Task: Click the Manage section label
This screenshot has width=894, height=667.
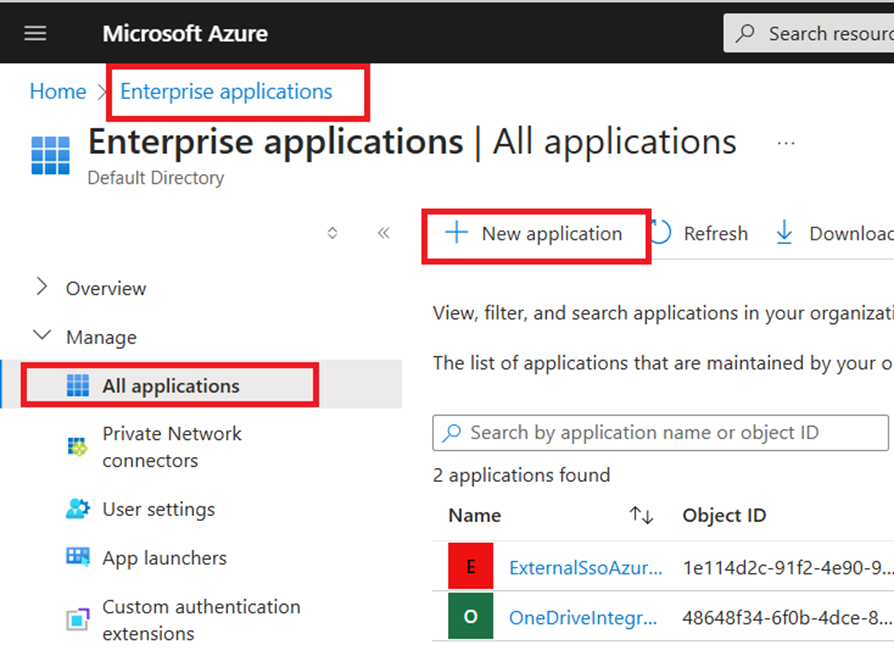Action: click(x=101, y=337)
